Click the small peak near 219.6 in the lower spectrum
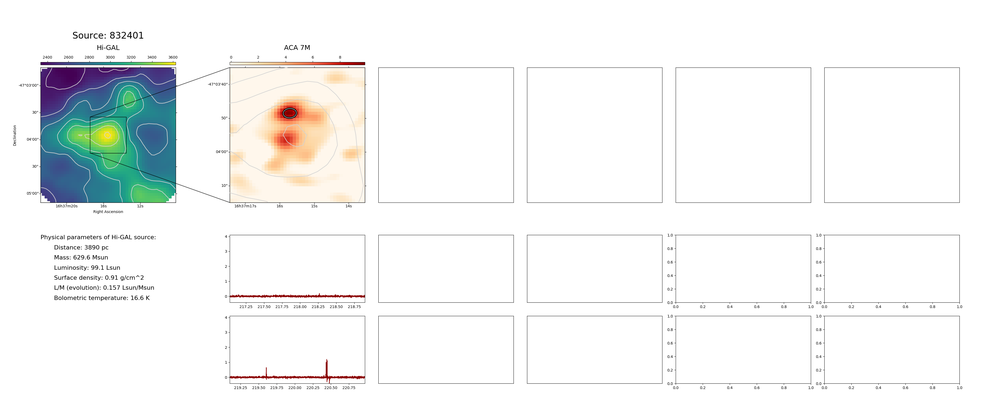Screen dimensions: 1000x405 tap(267, 372)
